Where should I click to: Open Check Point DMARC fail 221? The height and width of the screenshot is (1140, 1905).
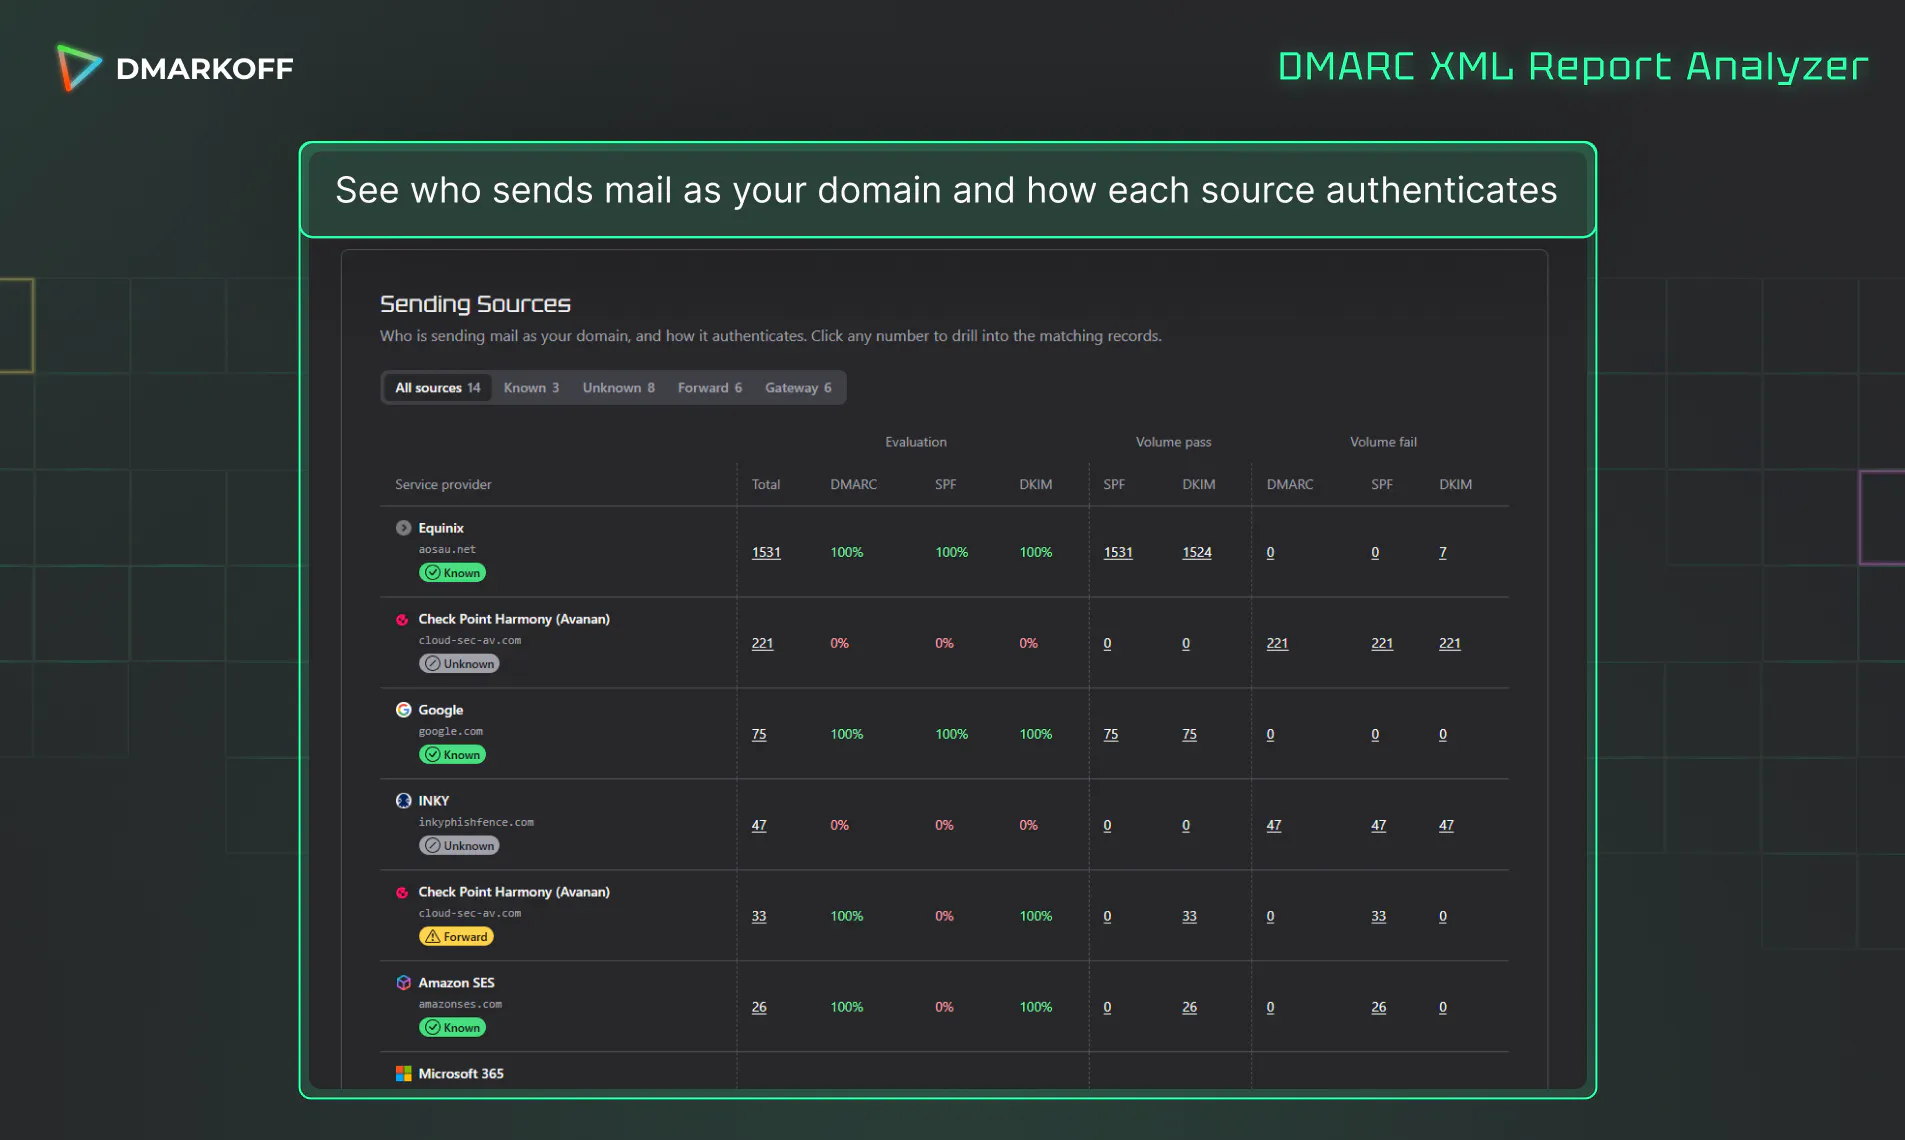[1277, 644]
